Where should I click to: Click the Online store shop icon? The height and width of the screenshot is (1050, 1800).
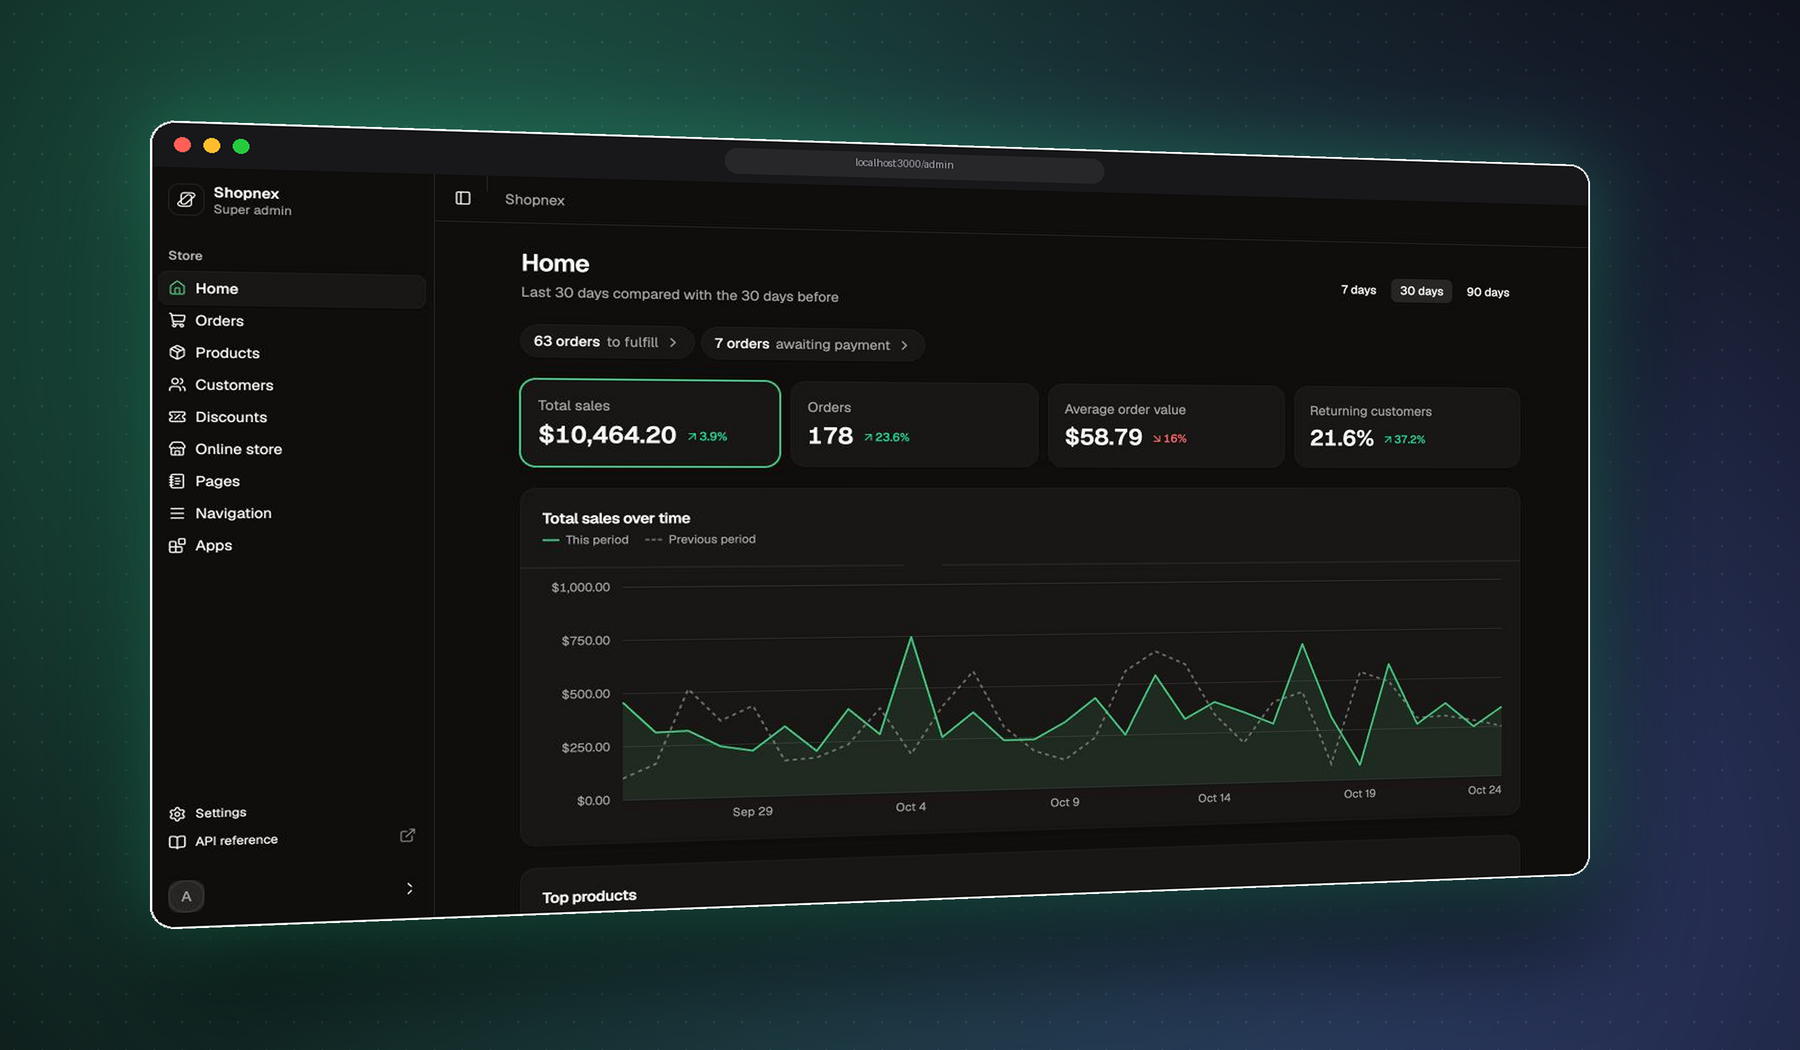177,448
